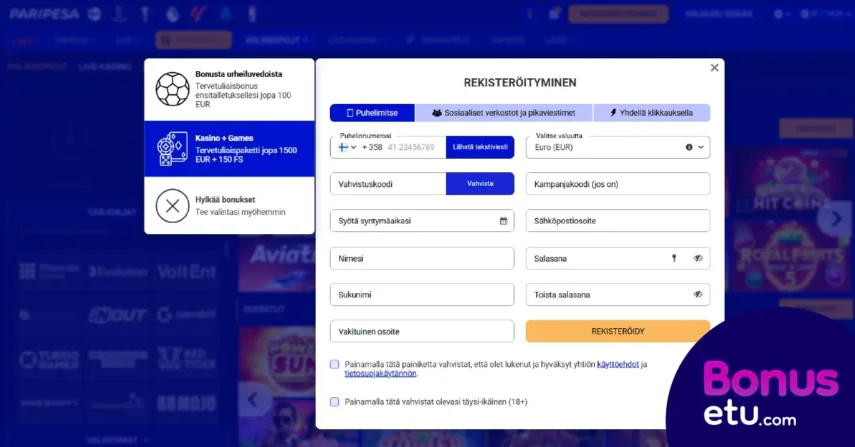Screen dimensions: 855x447
Task: Choose the Kasino + Games chips icon
Action: coord(172,148)
